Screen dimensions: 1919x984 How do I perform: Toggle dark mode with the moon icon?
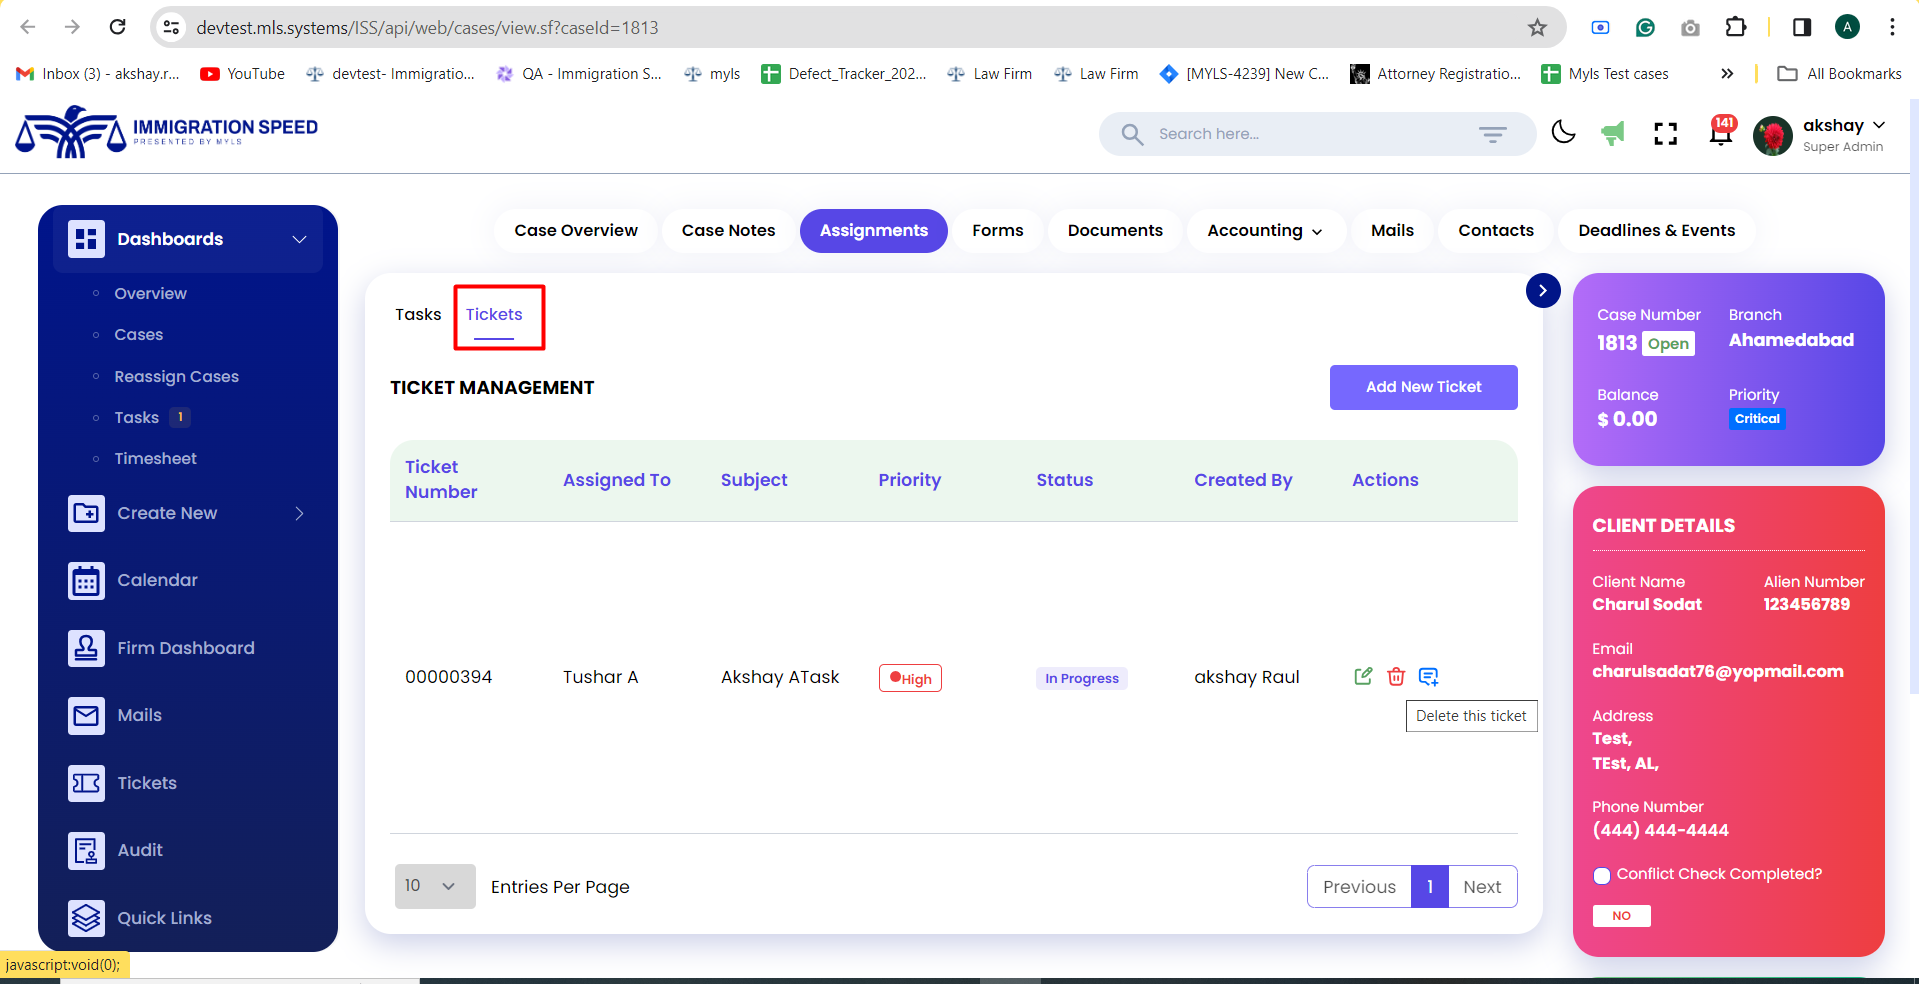(x=1563, y=132)
